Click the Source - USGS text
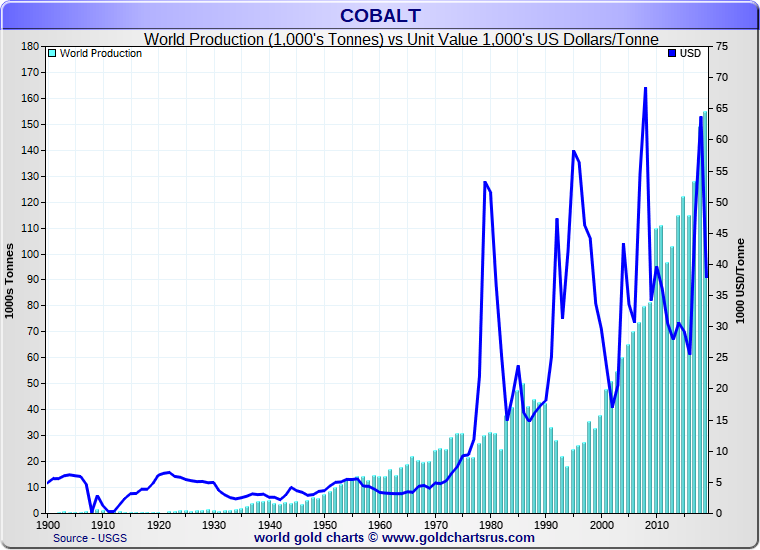Screen dimensions: 760x550 point(88,537)
